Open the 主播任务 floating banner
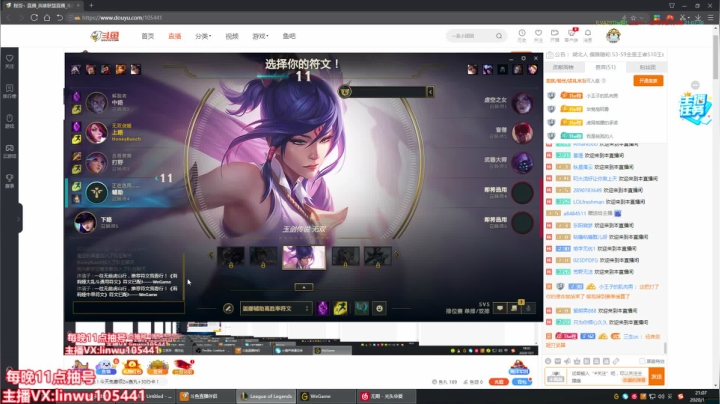Image resolution: width=720 pixels, height=404 pixels. pos(695,108)
